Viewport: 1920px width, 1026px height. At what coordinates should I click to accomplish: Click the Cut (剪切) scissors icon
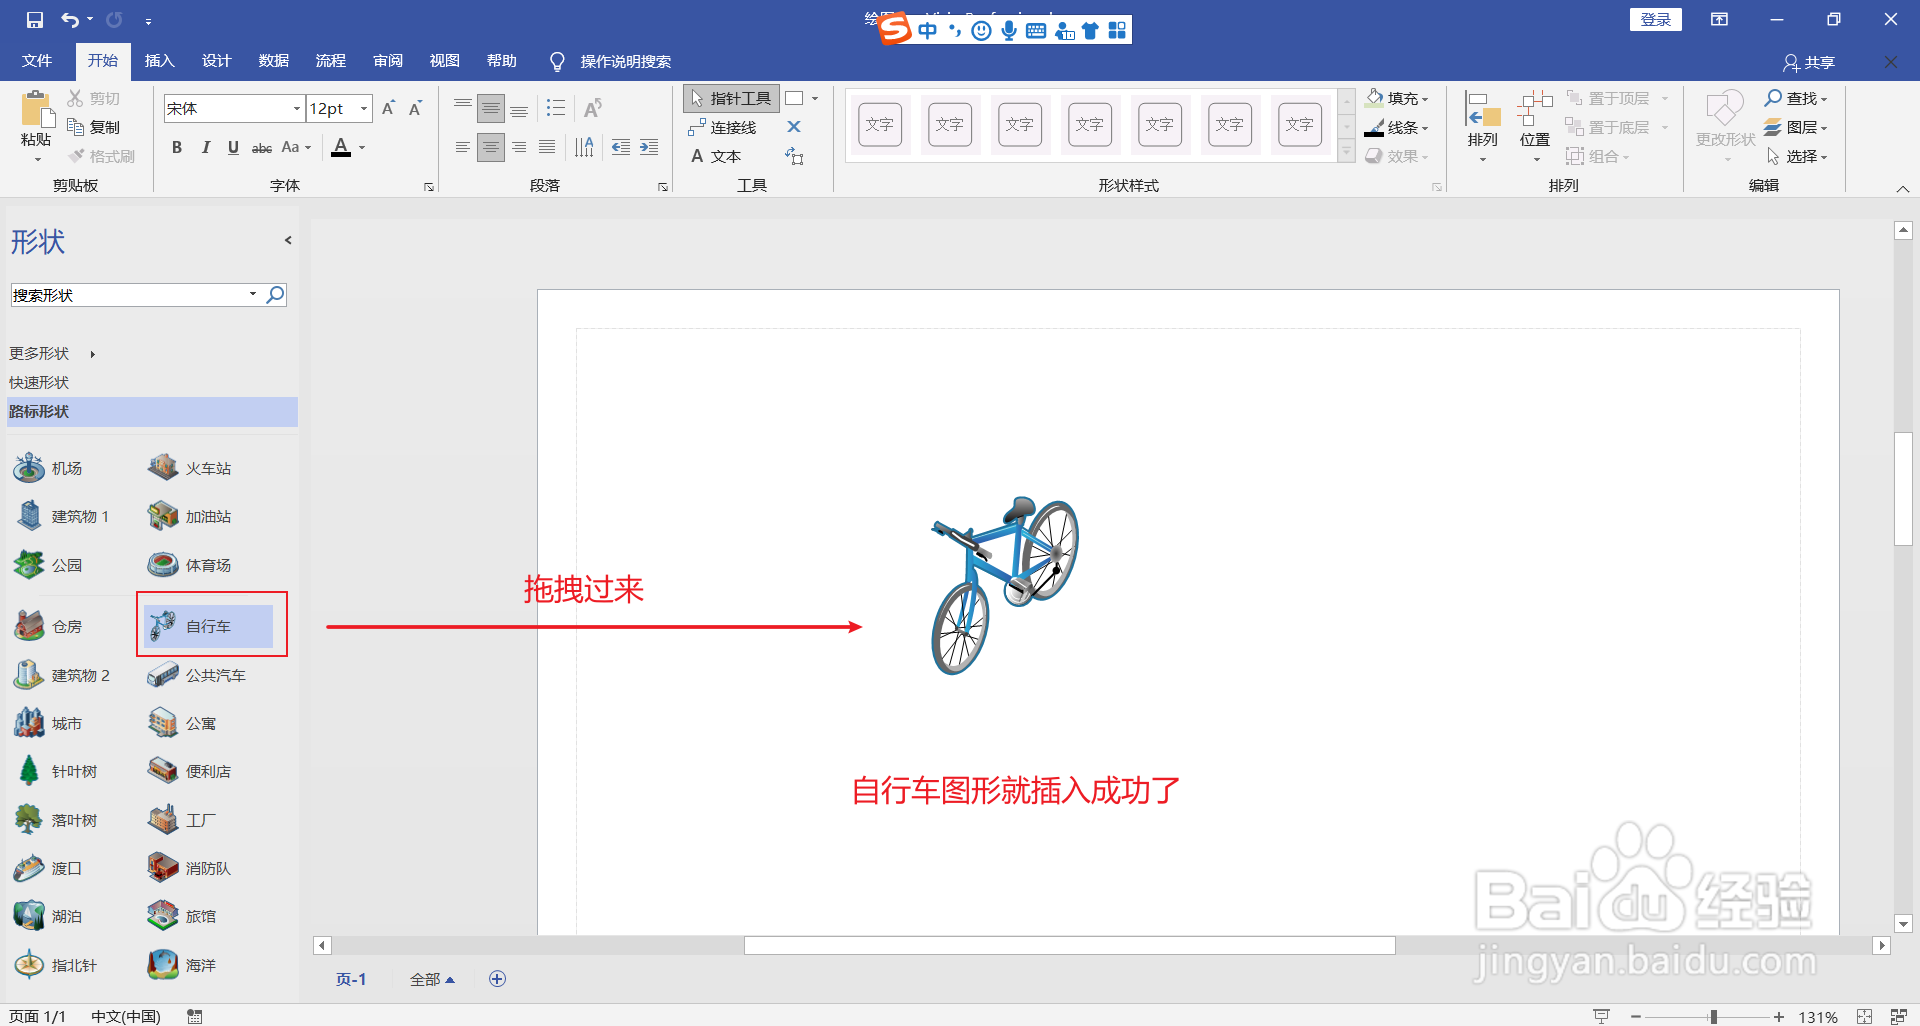(x=76, y=98)
